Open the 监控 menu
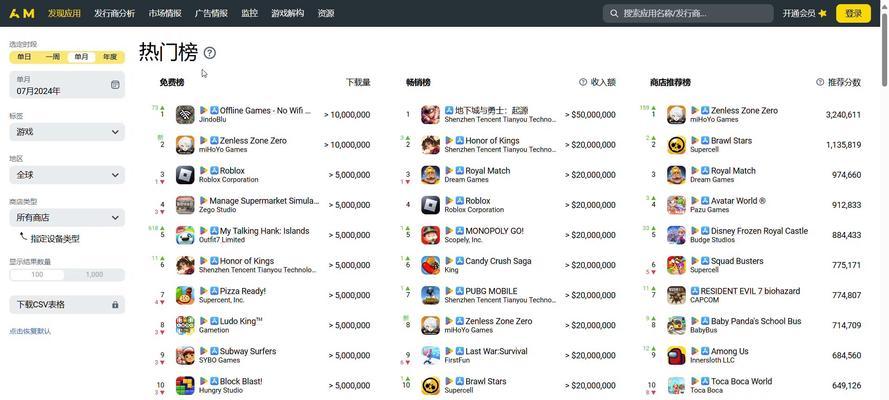889x400 pixels. coord(249,13)
